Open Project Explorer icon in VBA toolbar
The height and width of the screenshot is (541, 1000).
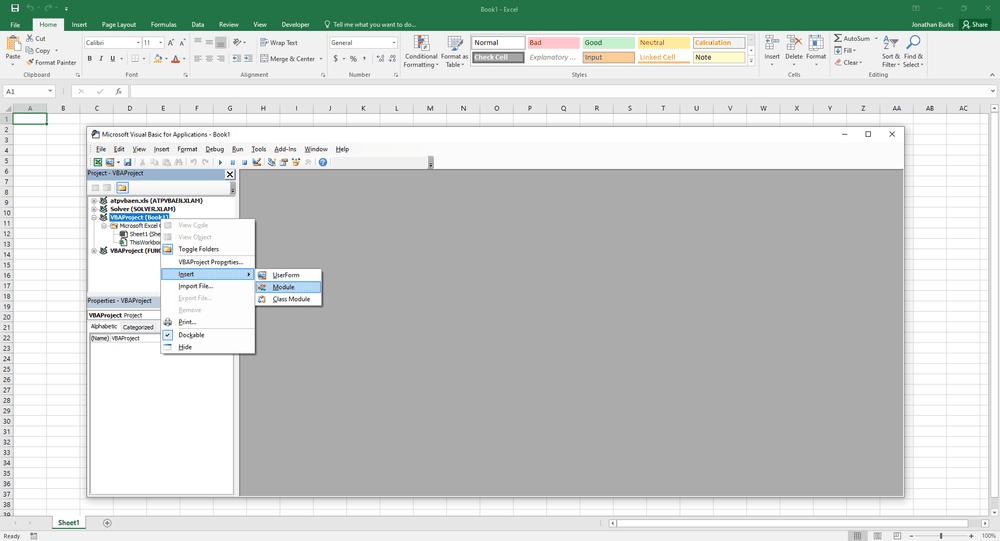[272, 162]
